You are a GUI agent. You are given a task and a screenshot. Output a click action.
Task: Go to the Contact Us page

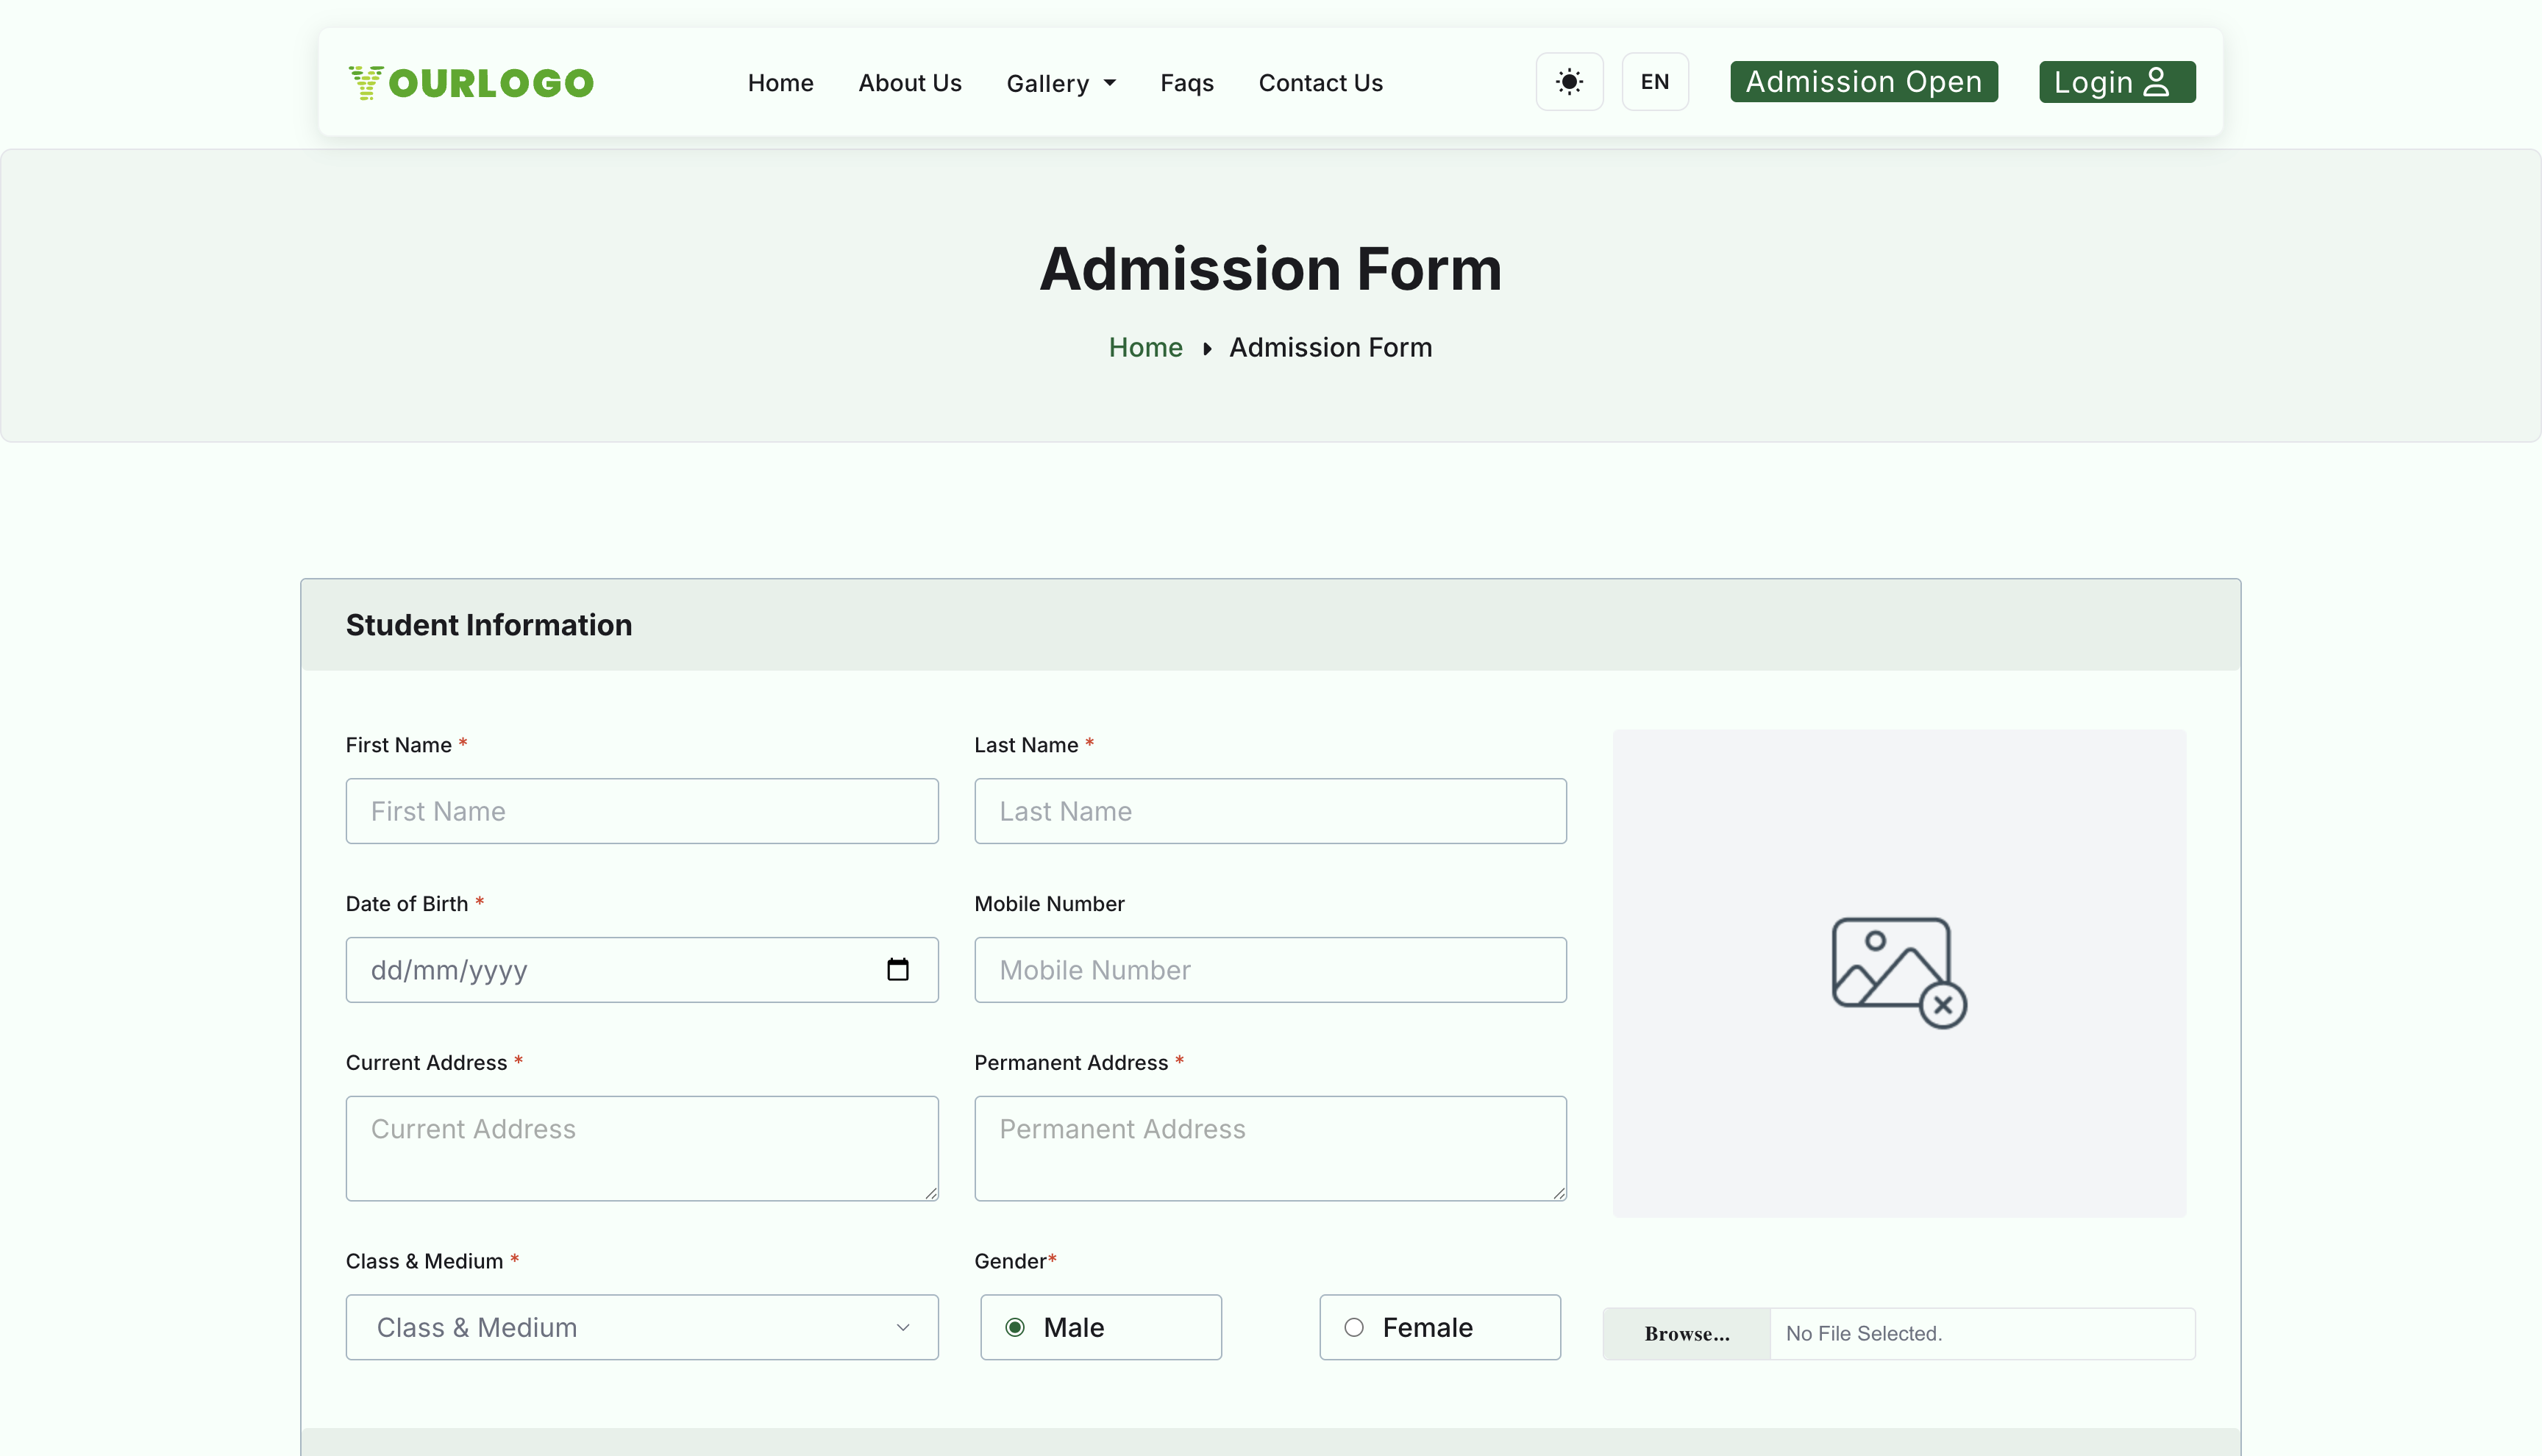pyautogui.click(x=1320, y=83)
